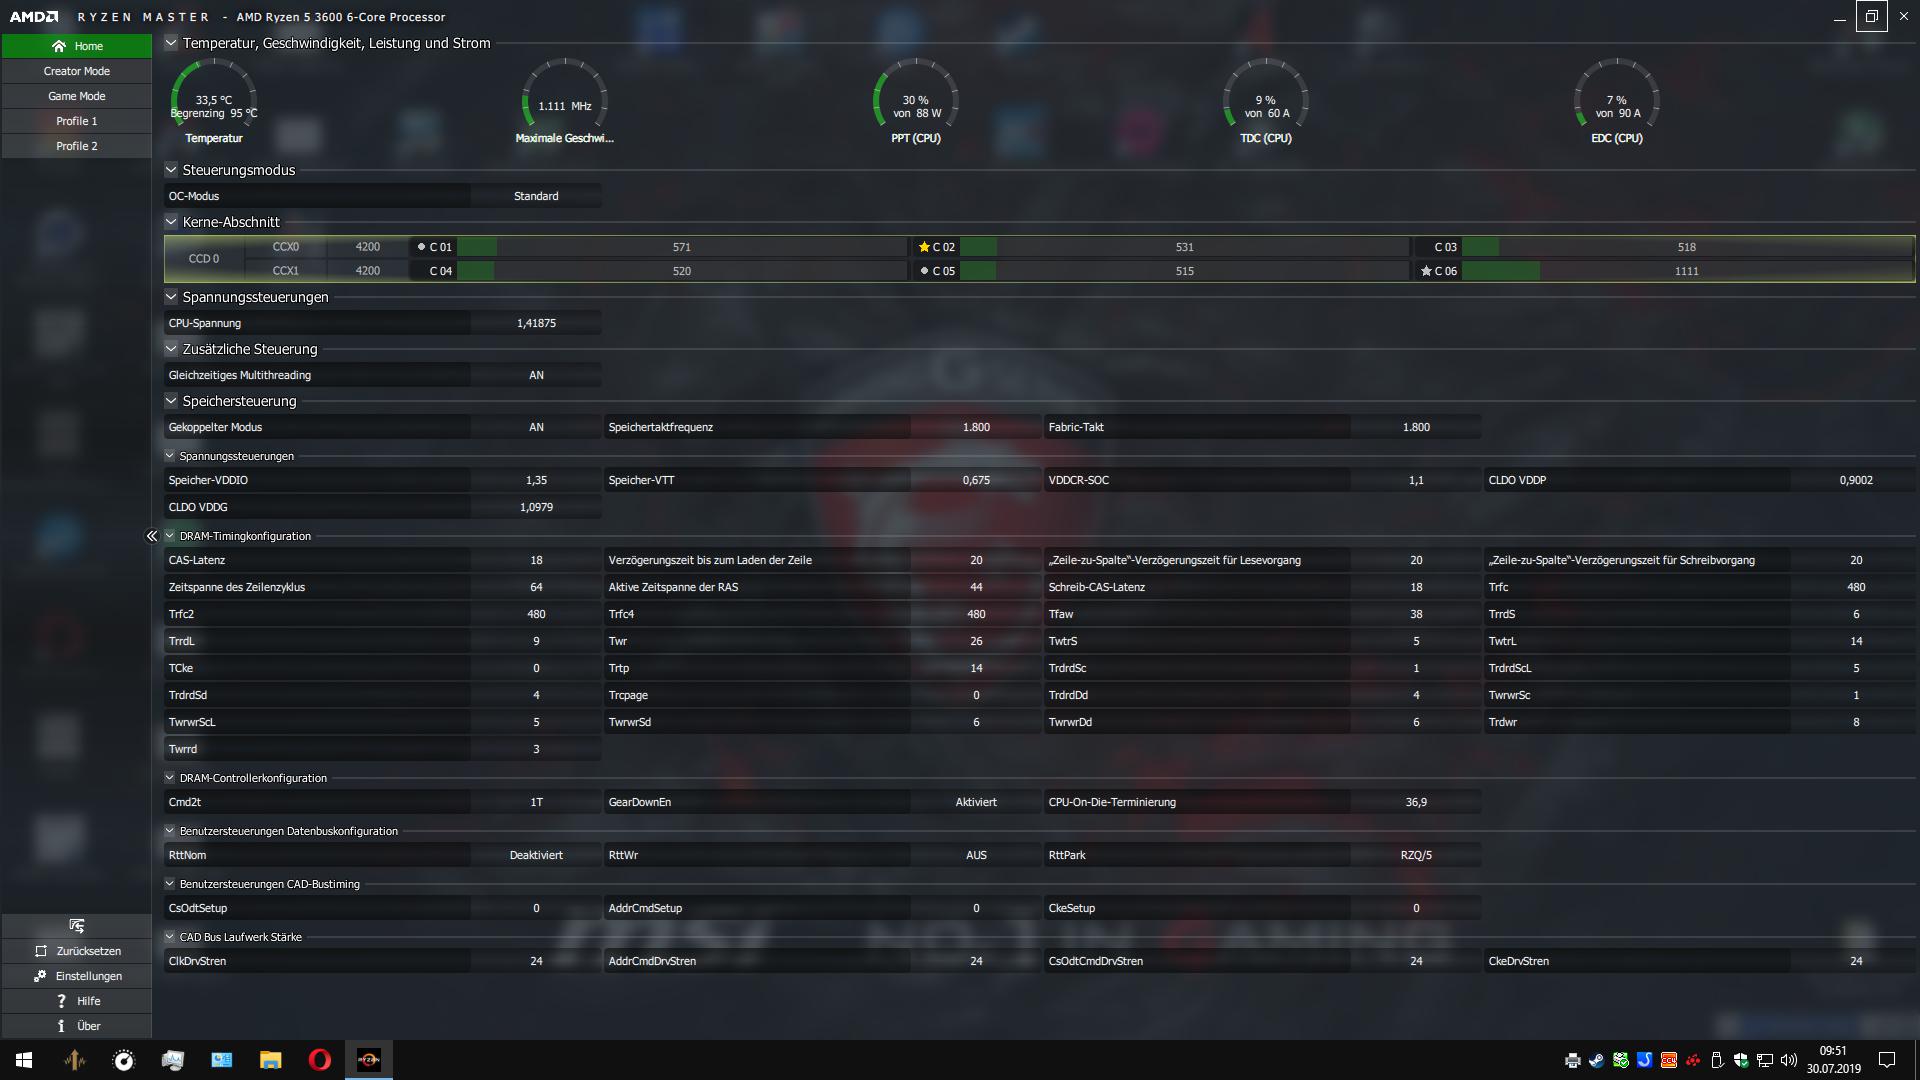This screenshot has height=1080, width=1920.
Task: Click the gold star on core C 02
Action: tap(924, 247)
